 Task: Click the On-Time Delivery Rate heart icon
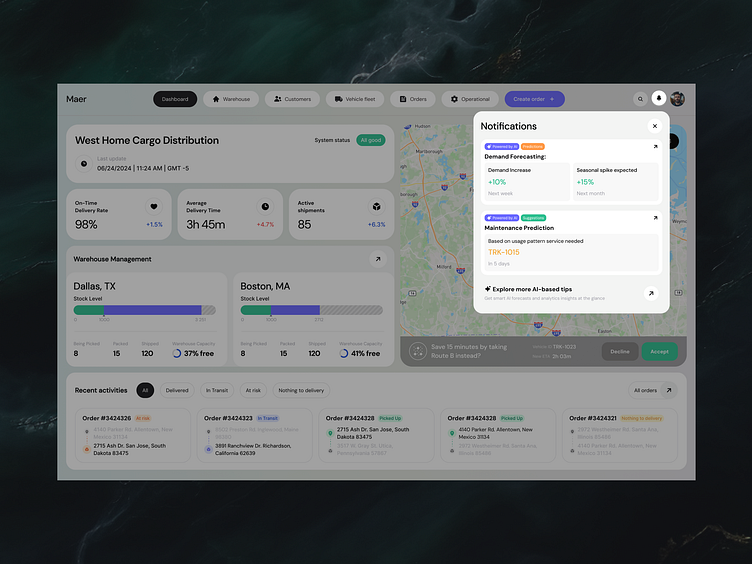click(x=154, y=206)
